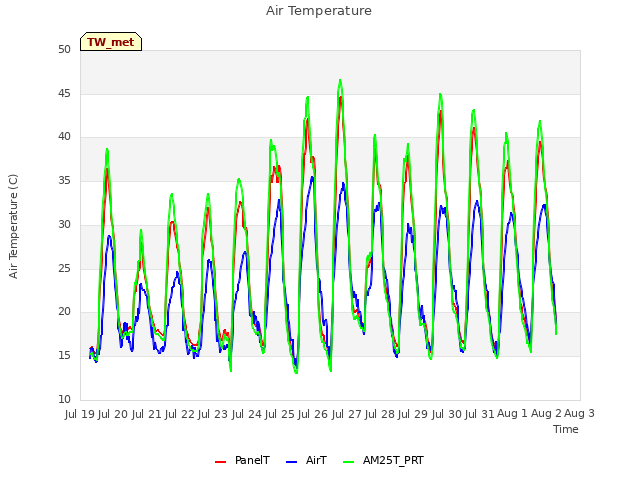Click the 20 y-axis tick label
This screenshot has width=640, height=480.
click(x=64, y=312)
